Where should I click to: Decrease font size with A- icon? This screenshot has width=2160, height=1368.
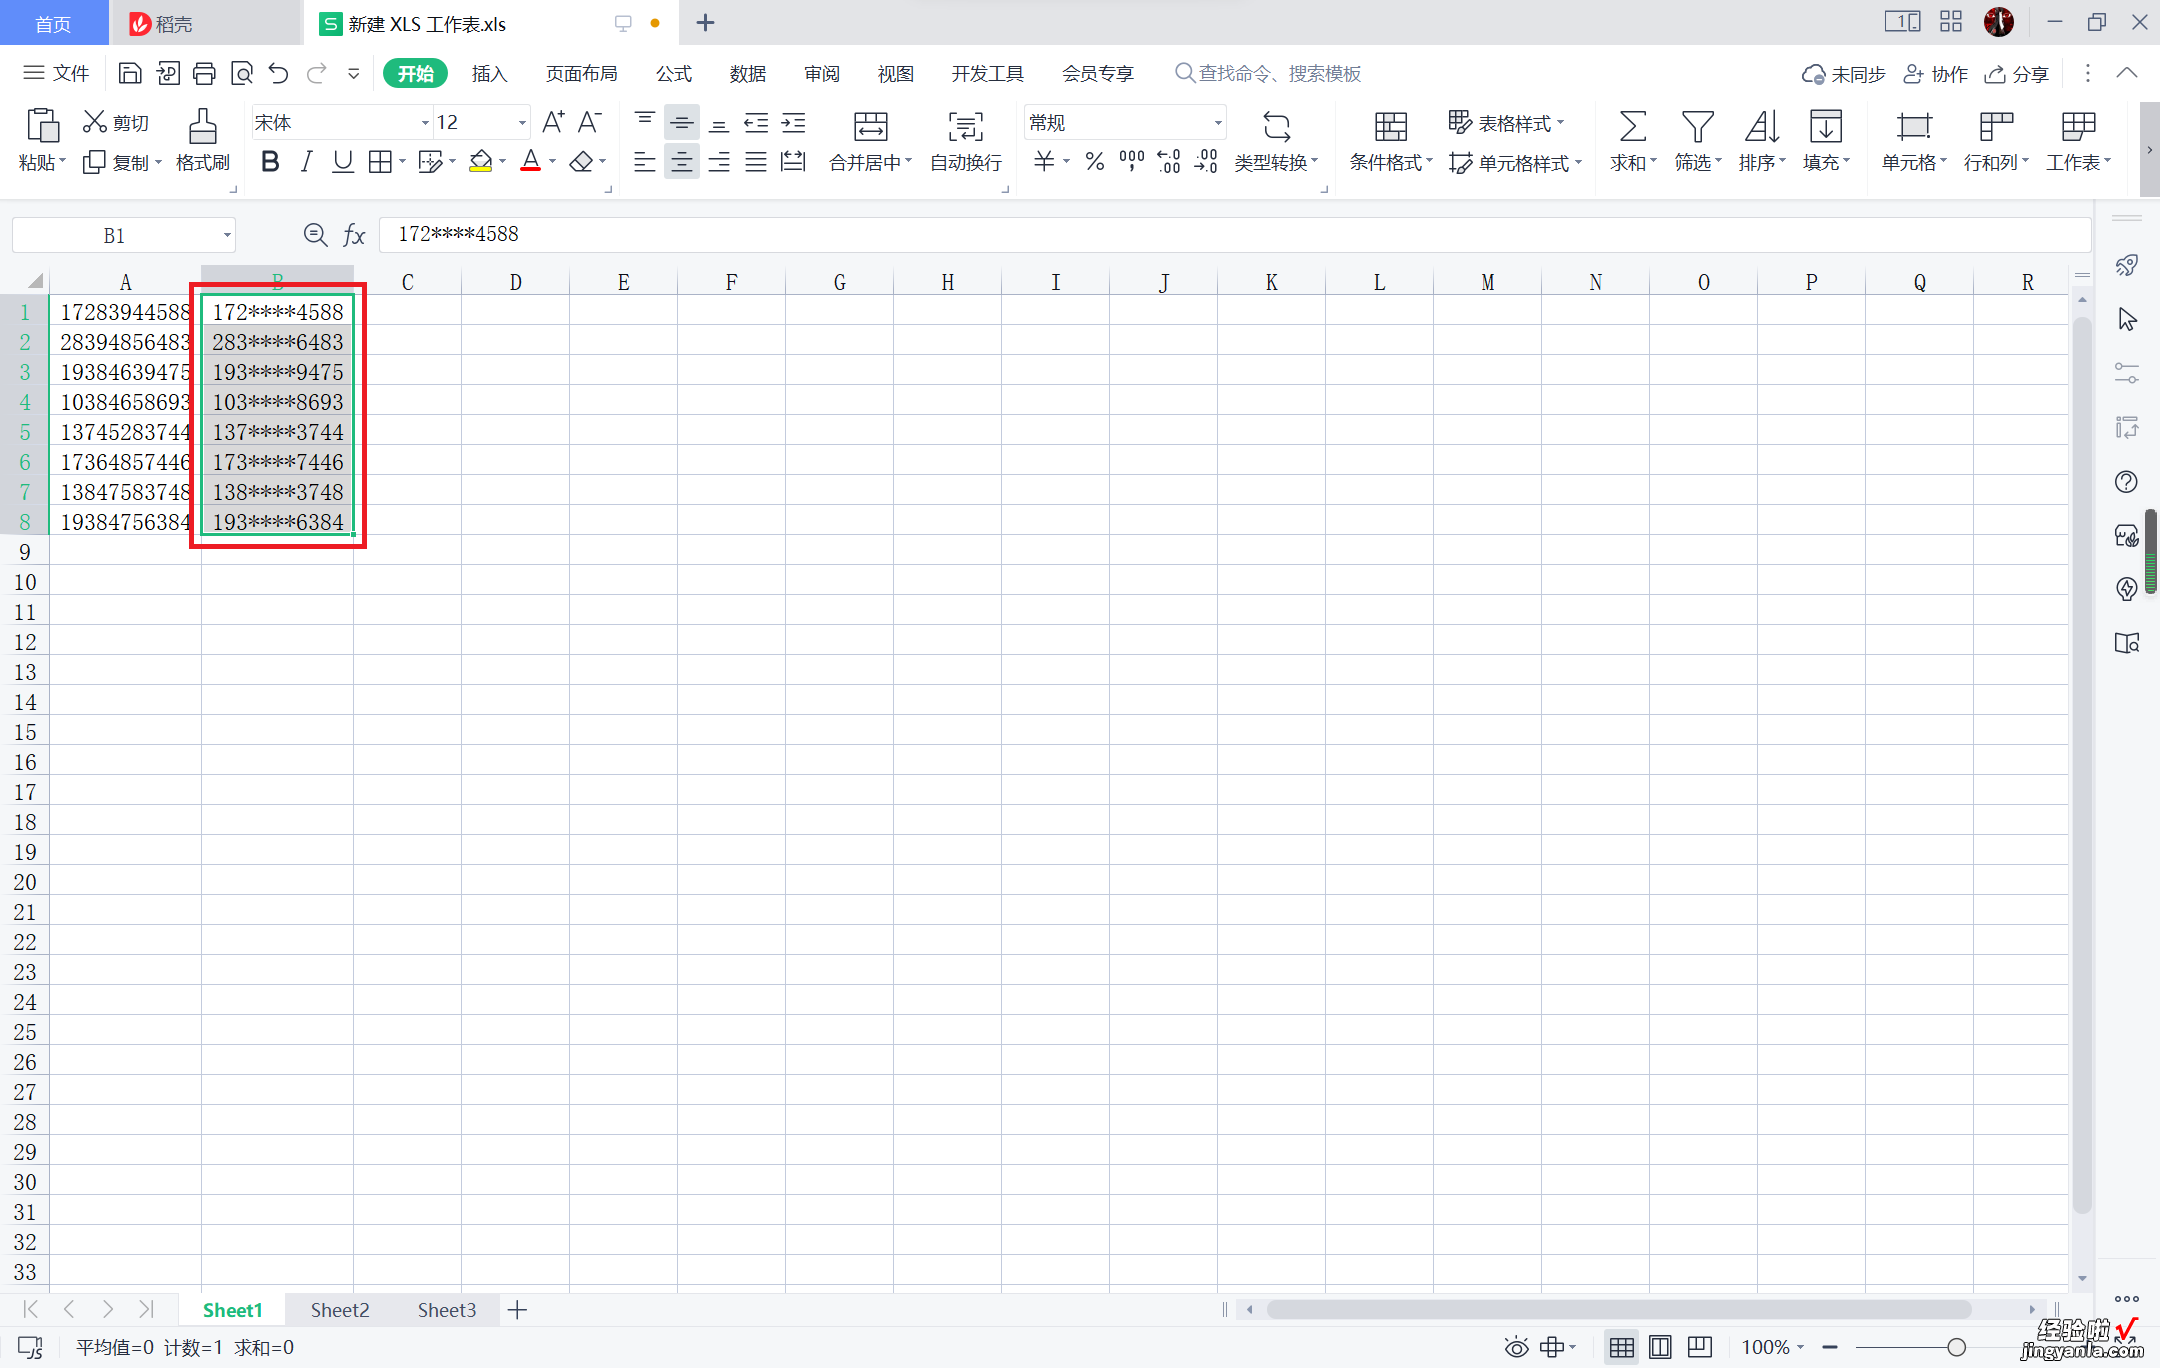[590, 122]
